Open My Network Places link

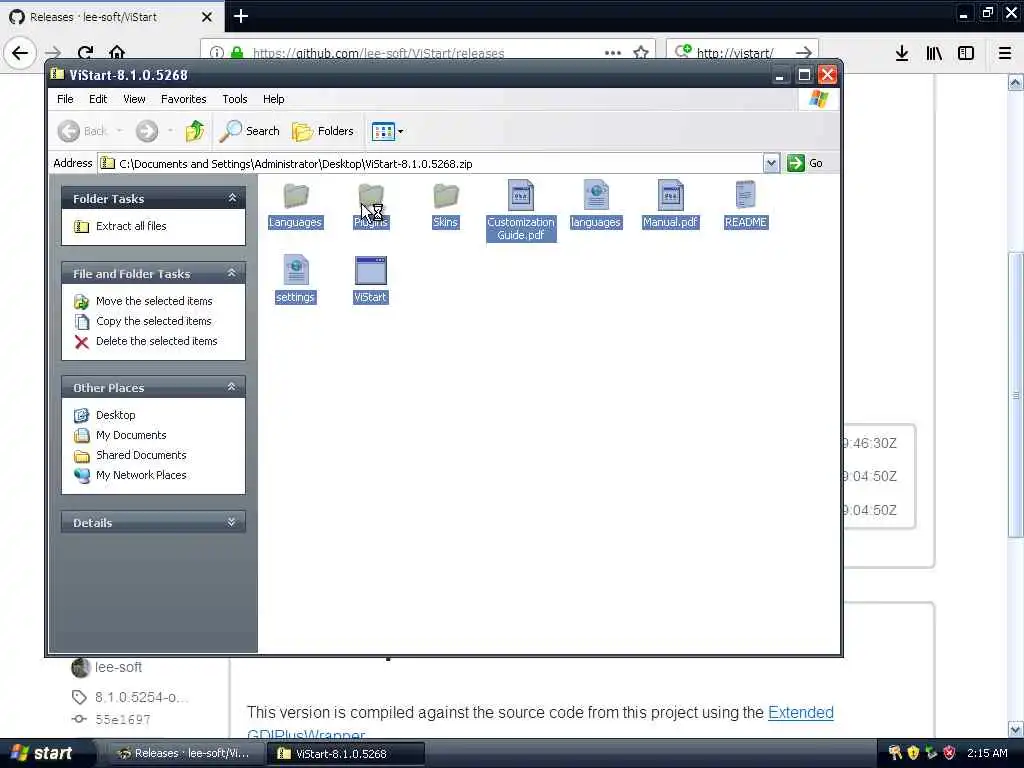pos(141,475)
